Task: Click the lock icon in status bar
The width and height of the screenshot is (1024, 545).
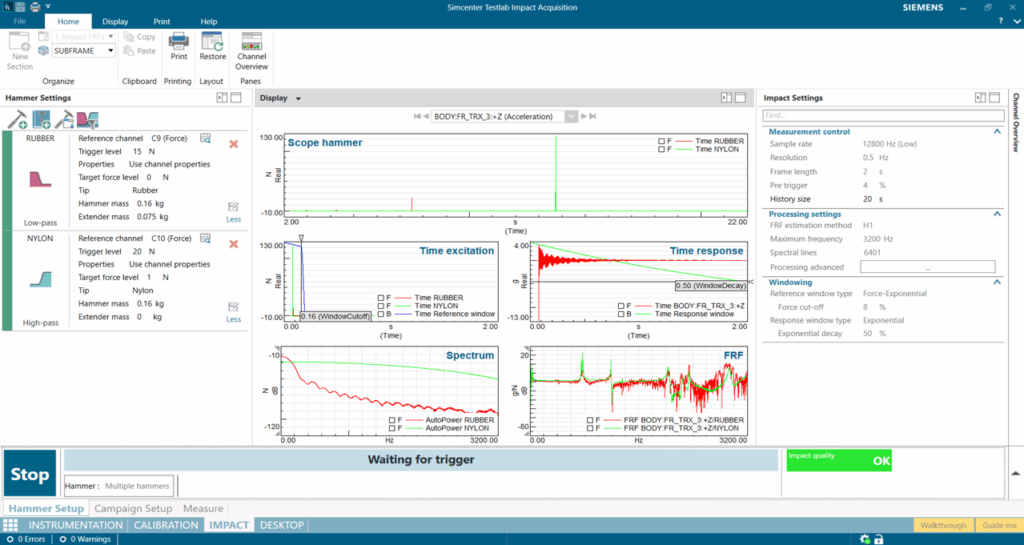Action: click(x=877, y=540)
